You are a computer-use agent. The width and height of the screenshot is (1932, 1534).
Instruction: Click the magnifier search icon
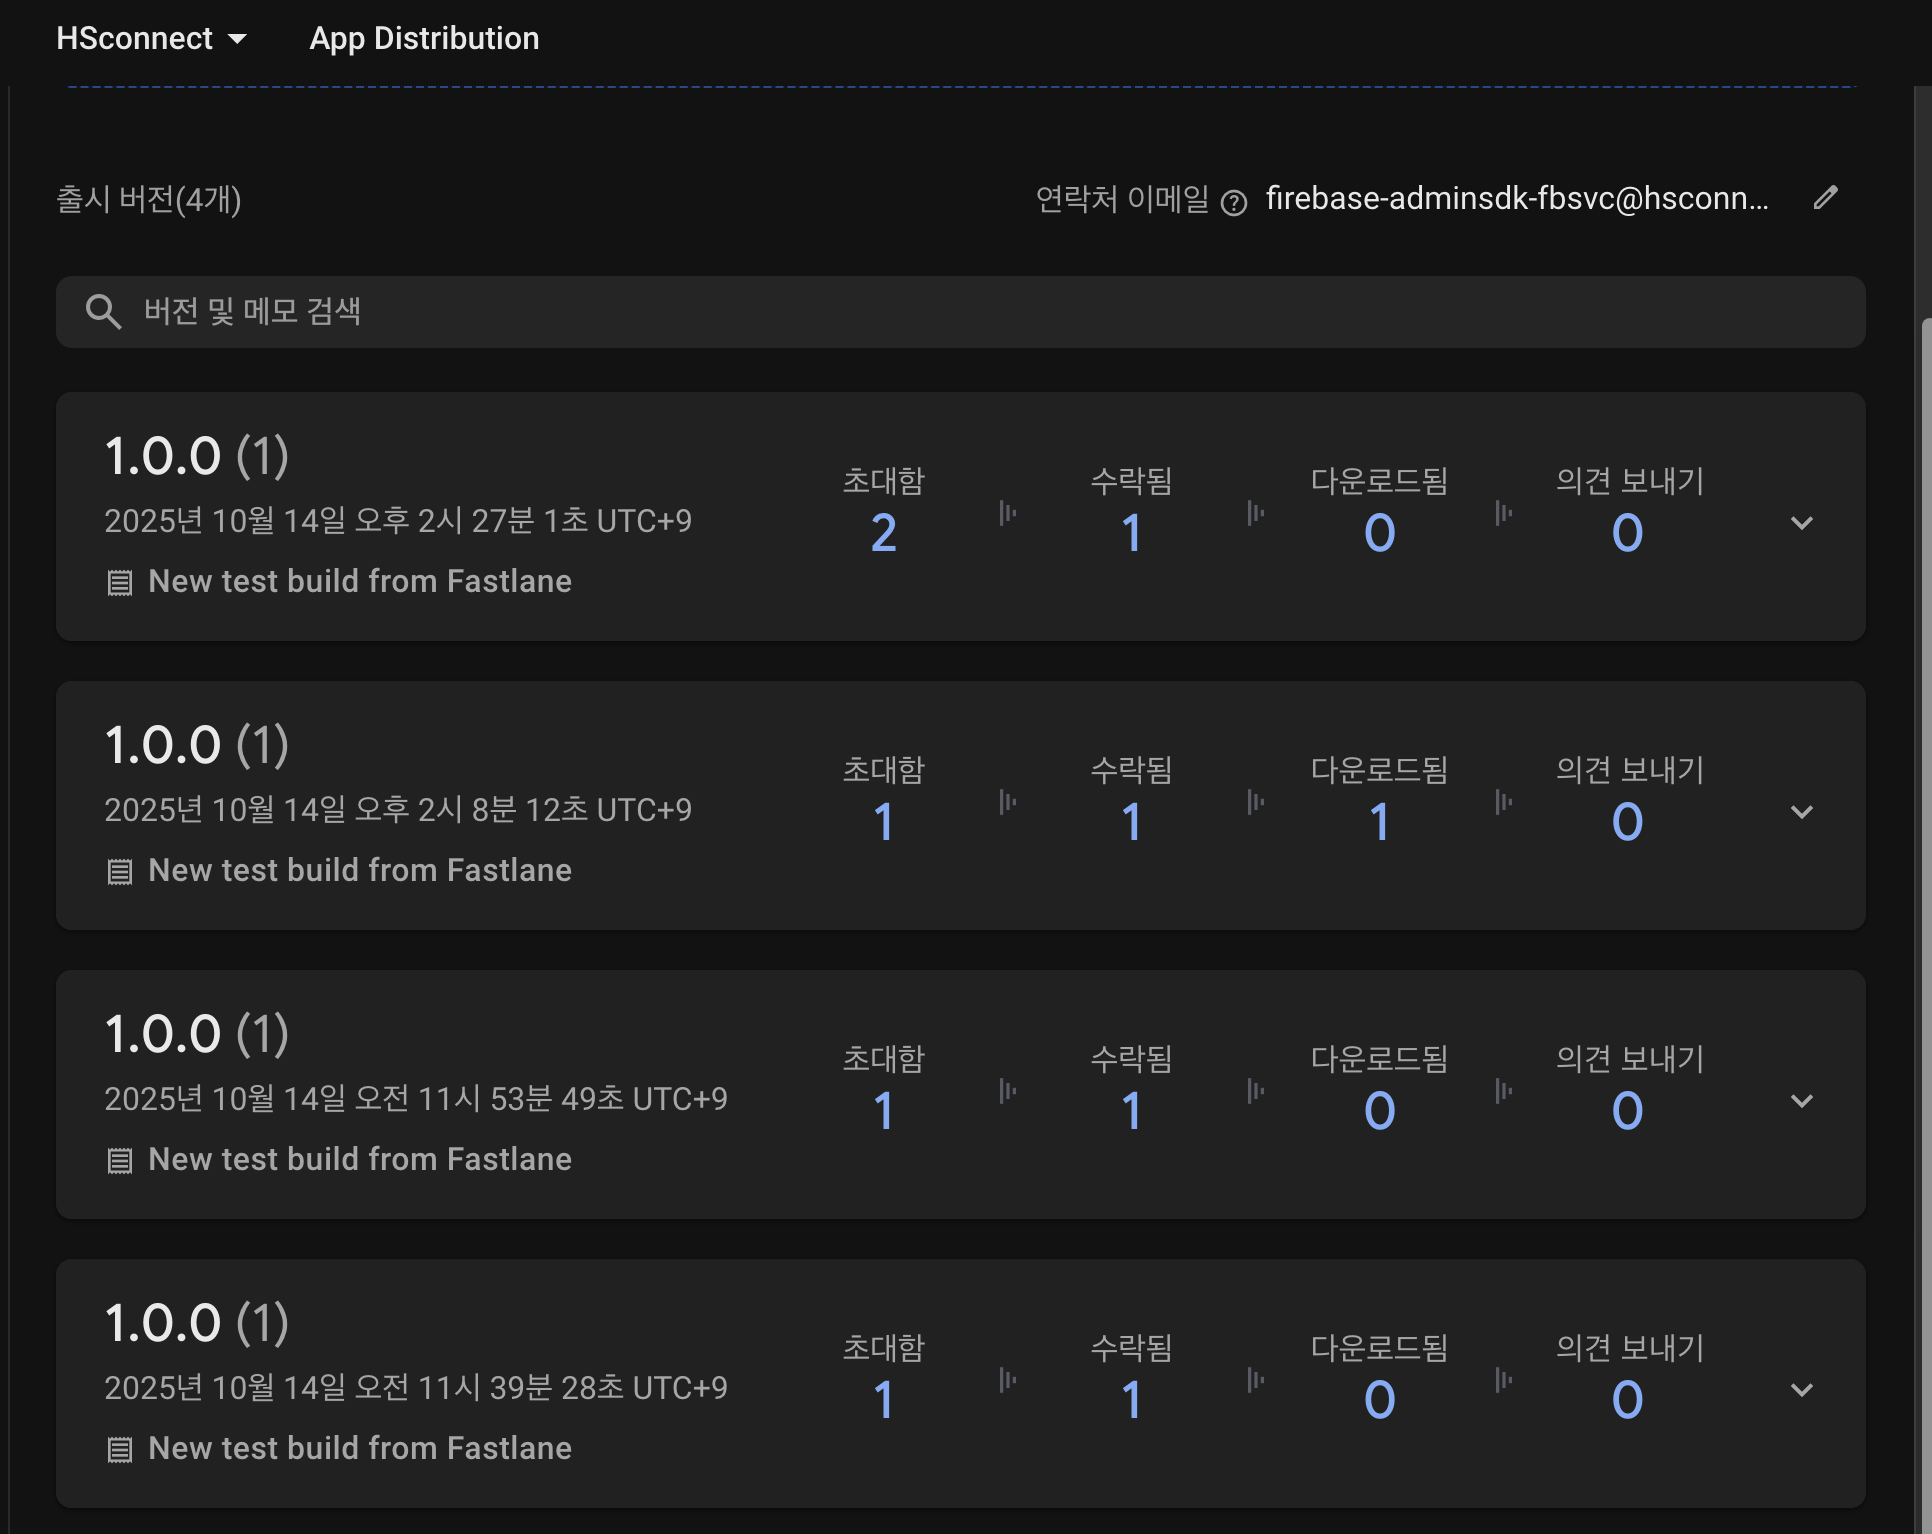pyautogui.click(x=103, y=312)
